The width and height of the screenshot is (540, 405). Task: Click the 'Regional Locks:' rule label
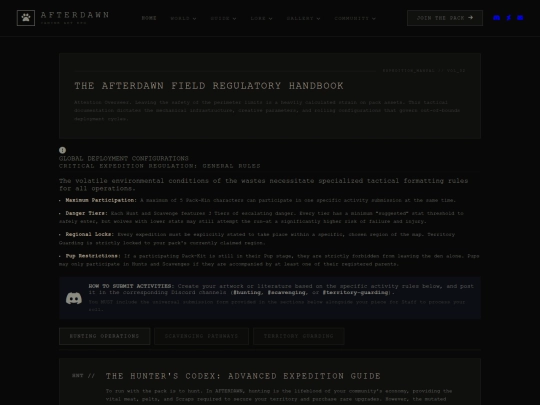coord(90,234)
